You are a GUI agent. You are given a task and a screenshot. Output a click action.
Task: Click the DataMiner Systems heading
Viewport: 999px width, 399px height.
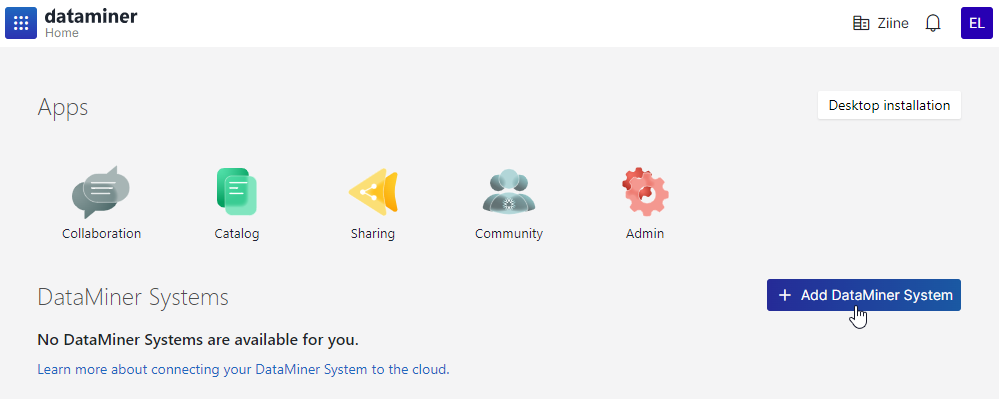[x=133, y=298]
